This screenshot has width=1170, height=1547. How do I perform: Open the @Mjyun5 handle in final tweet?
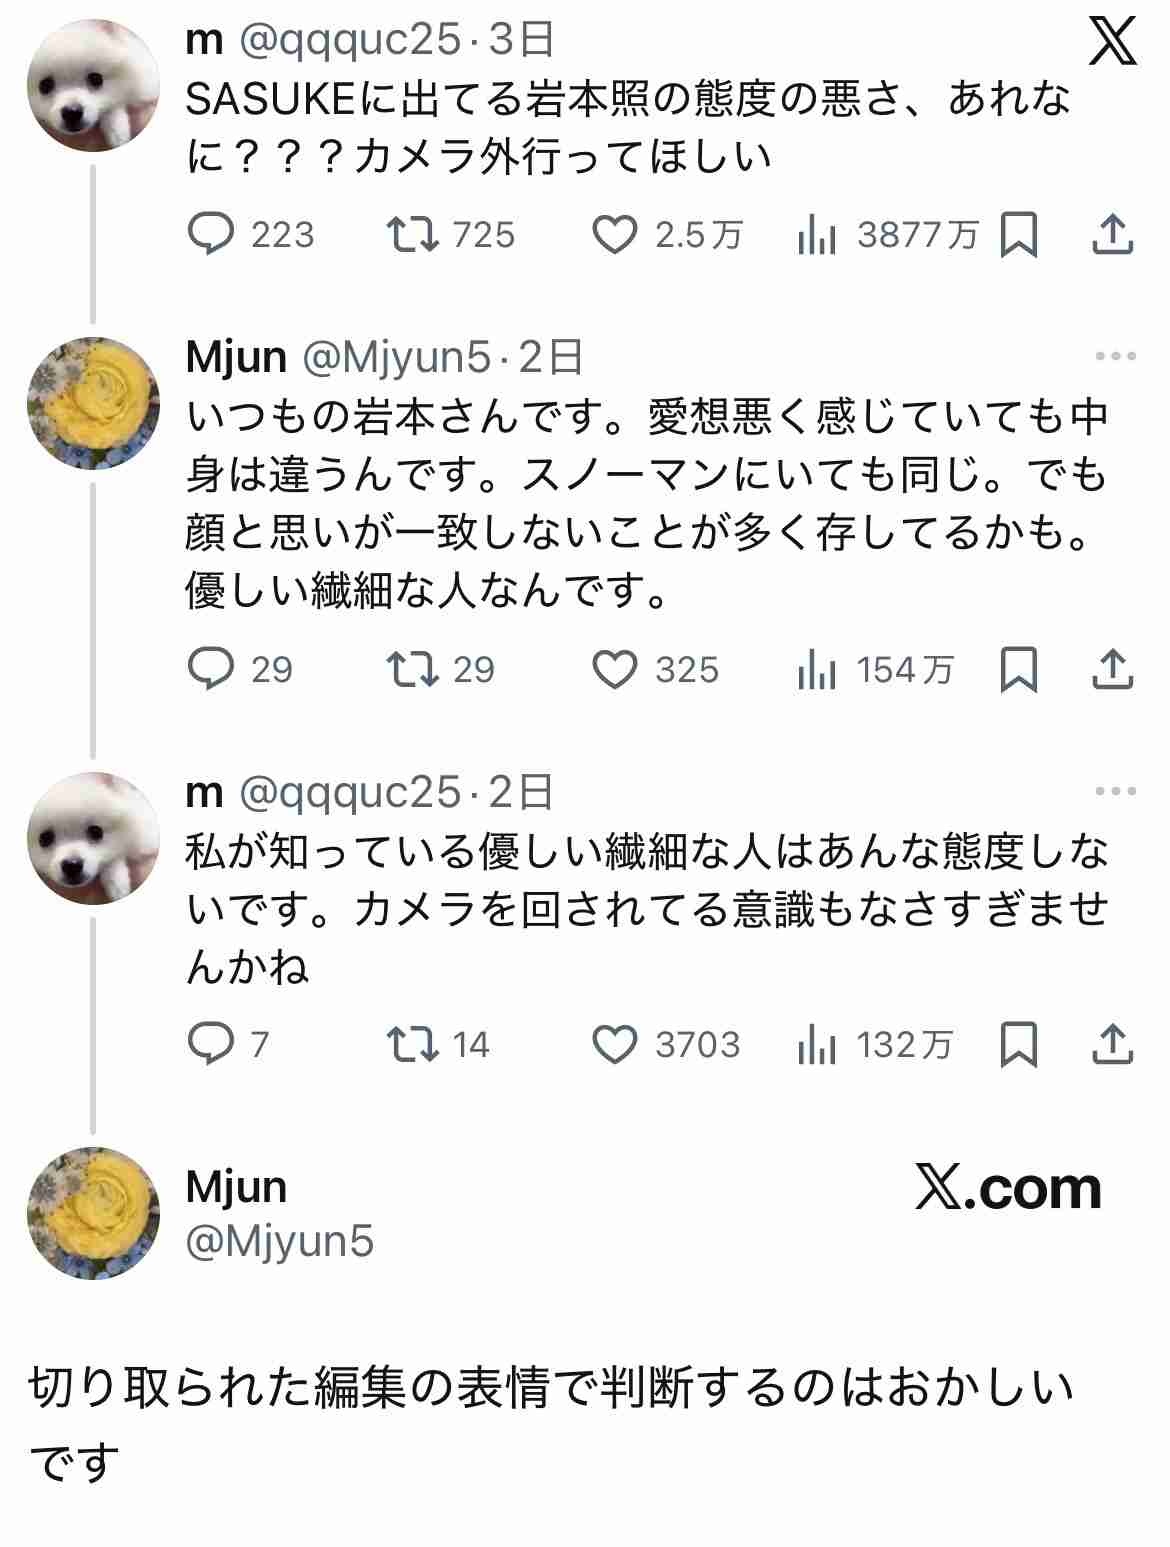[x=280, y=1242]
